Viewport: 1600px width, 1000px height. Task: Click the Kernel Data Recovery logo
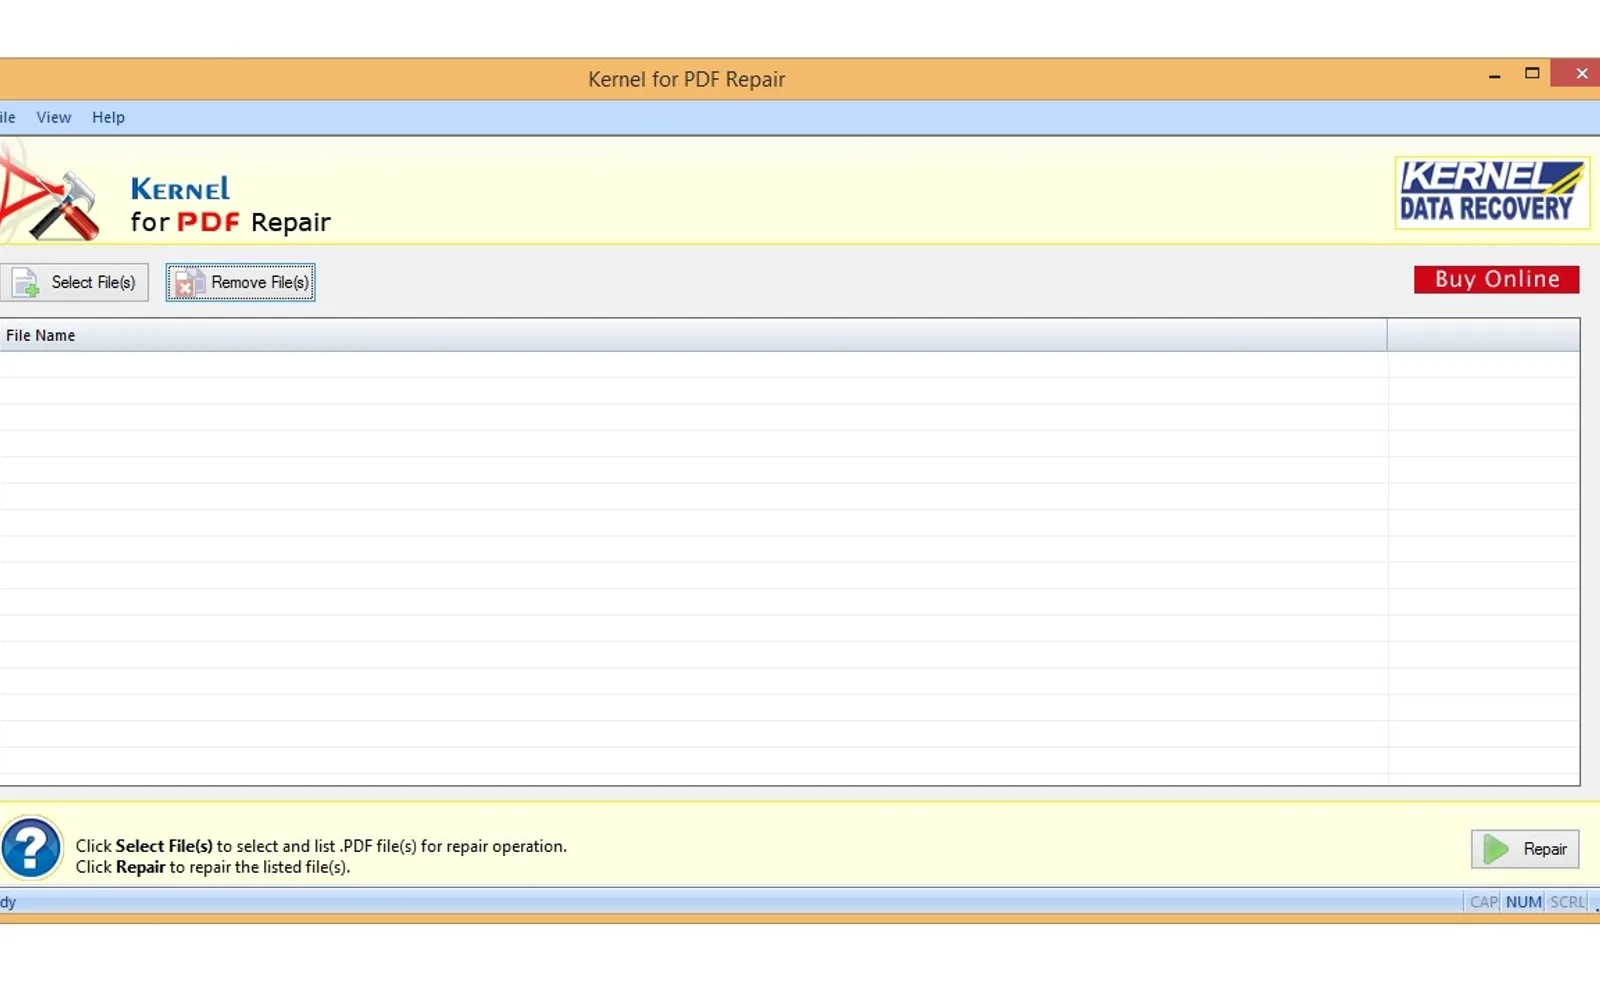coord(1491,193)
